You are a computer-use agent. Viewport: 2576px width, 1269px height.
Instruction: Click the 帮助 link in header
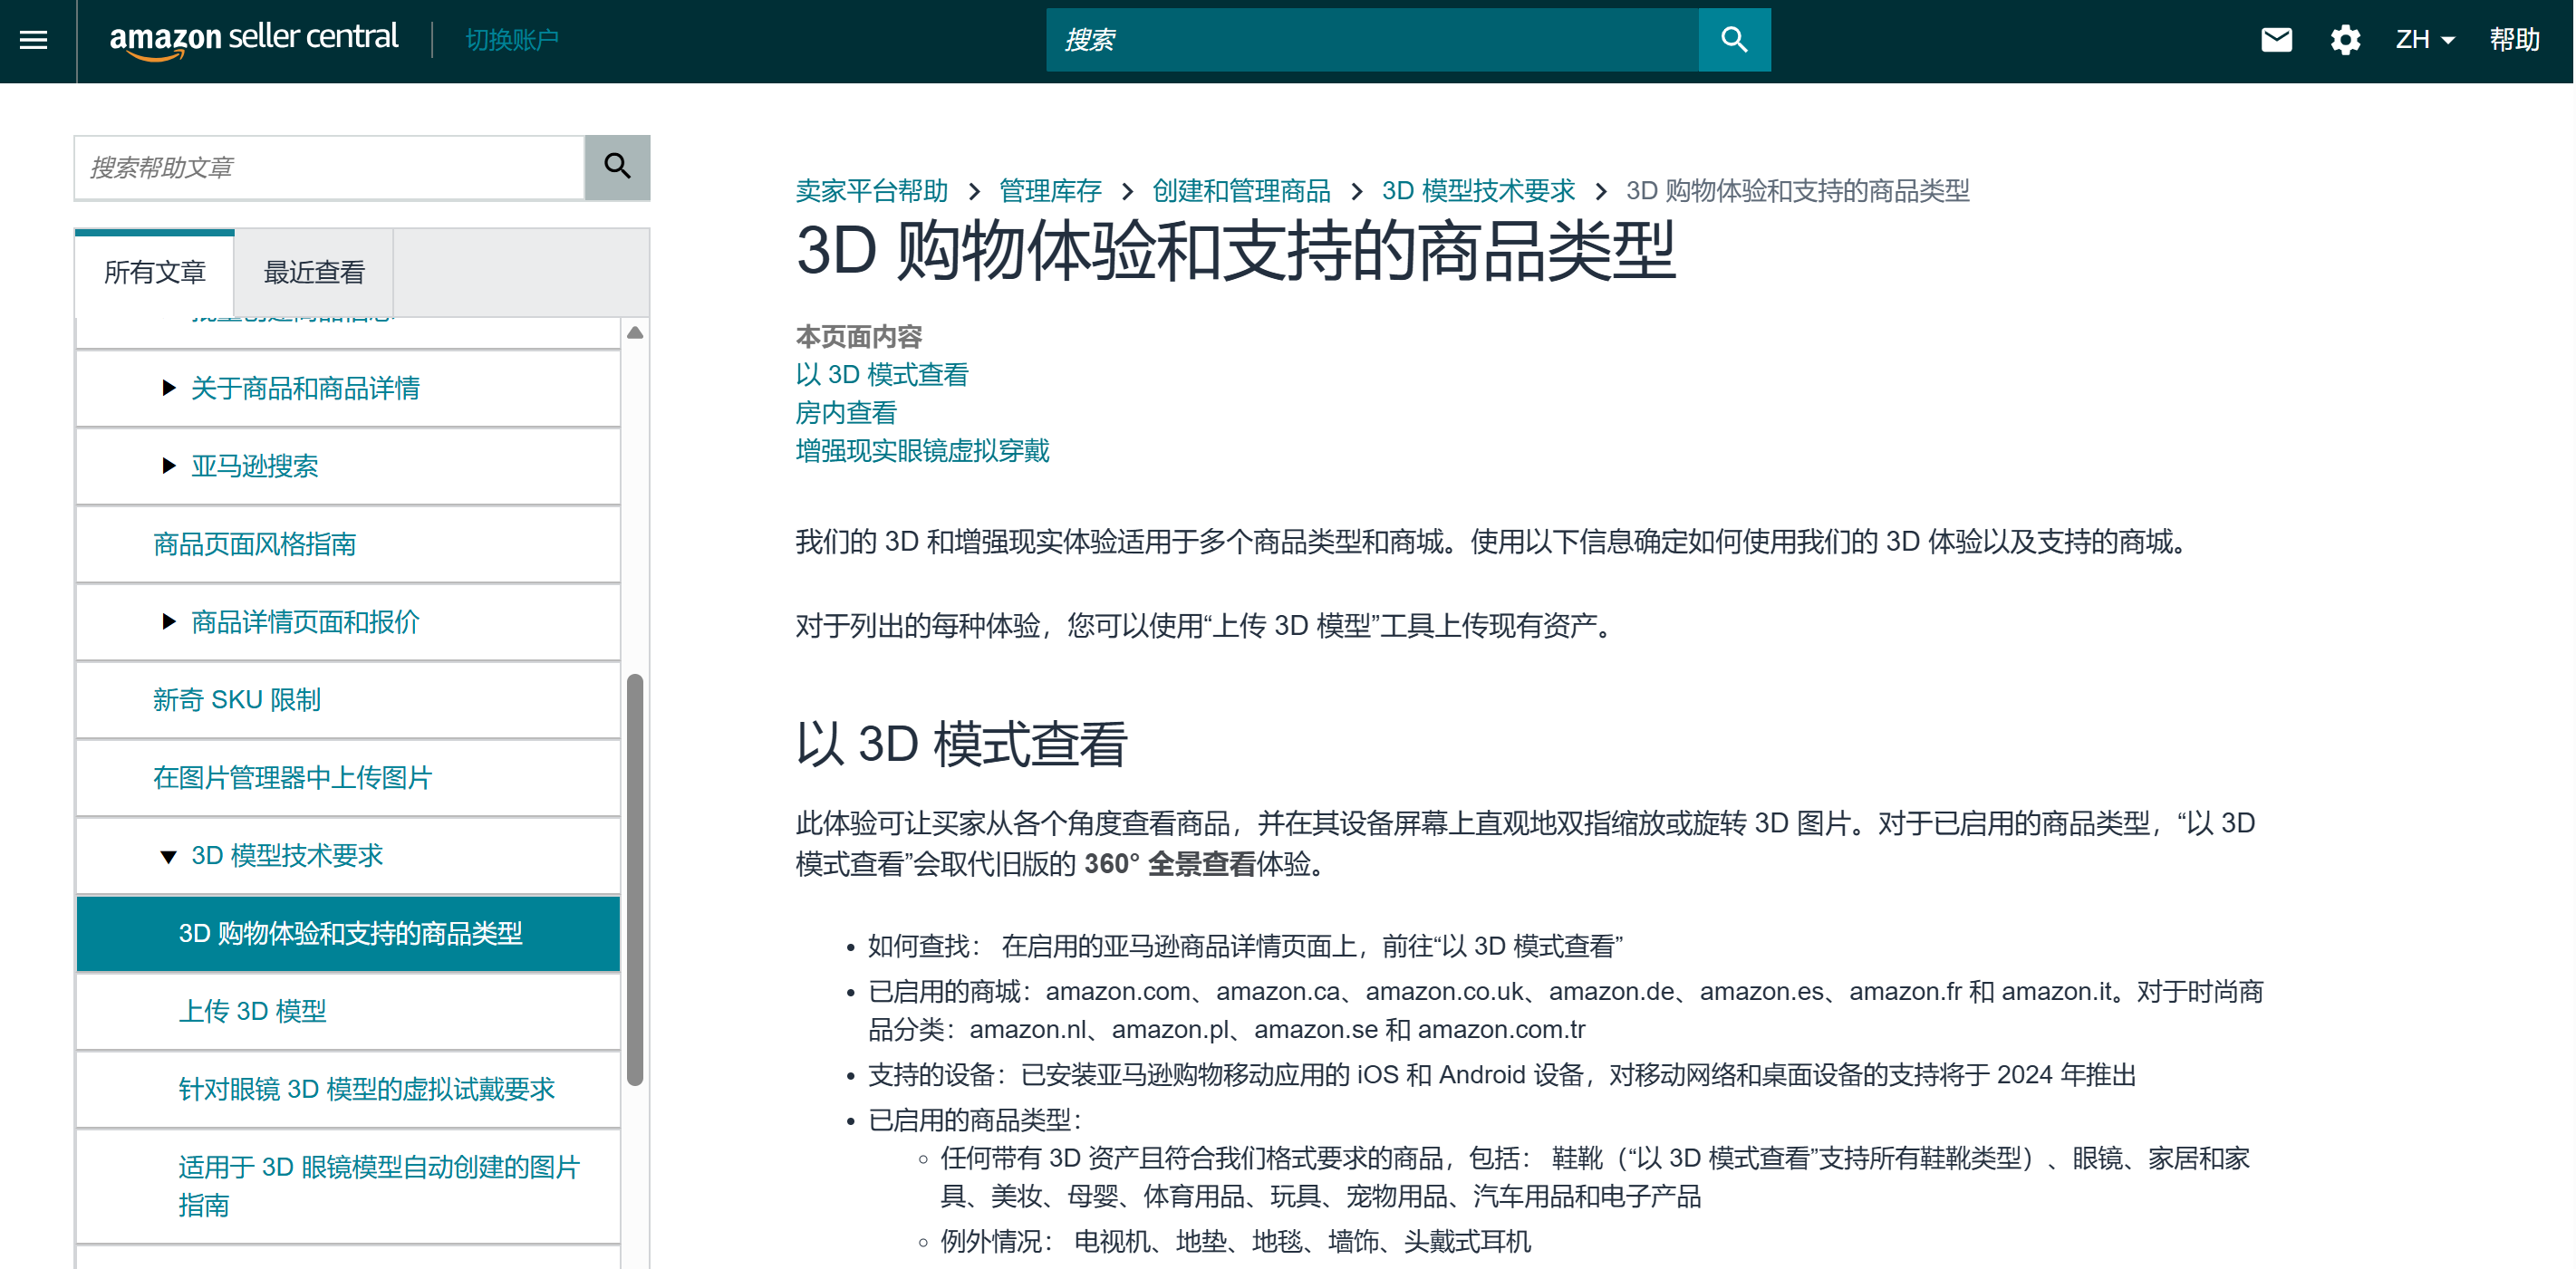point(2514,40)
